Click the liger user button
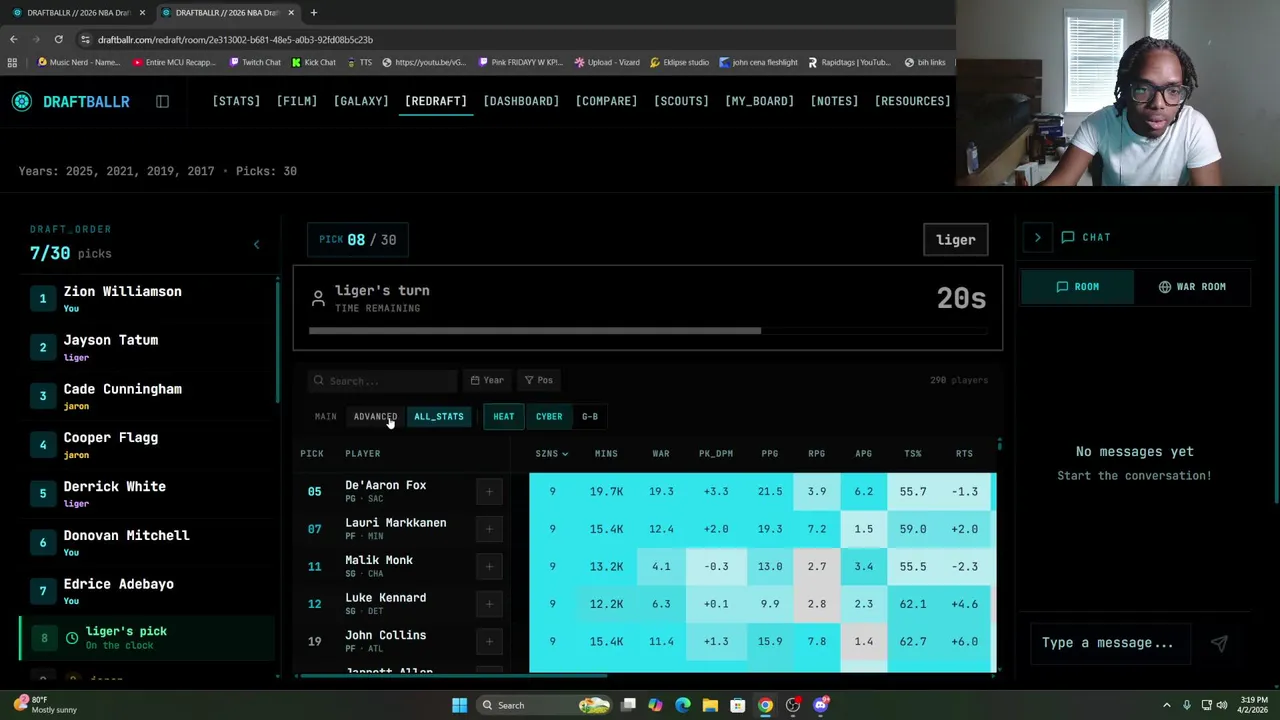 pos(956,240)
